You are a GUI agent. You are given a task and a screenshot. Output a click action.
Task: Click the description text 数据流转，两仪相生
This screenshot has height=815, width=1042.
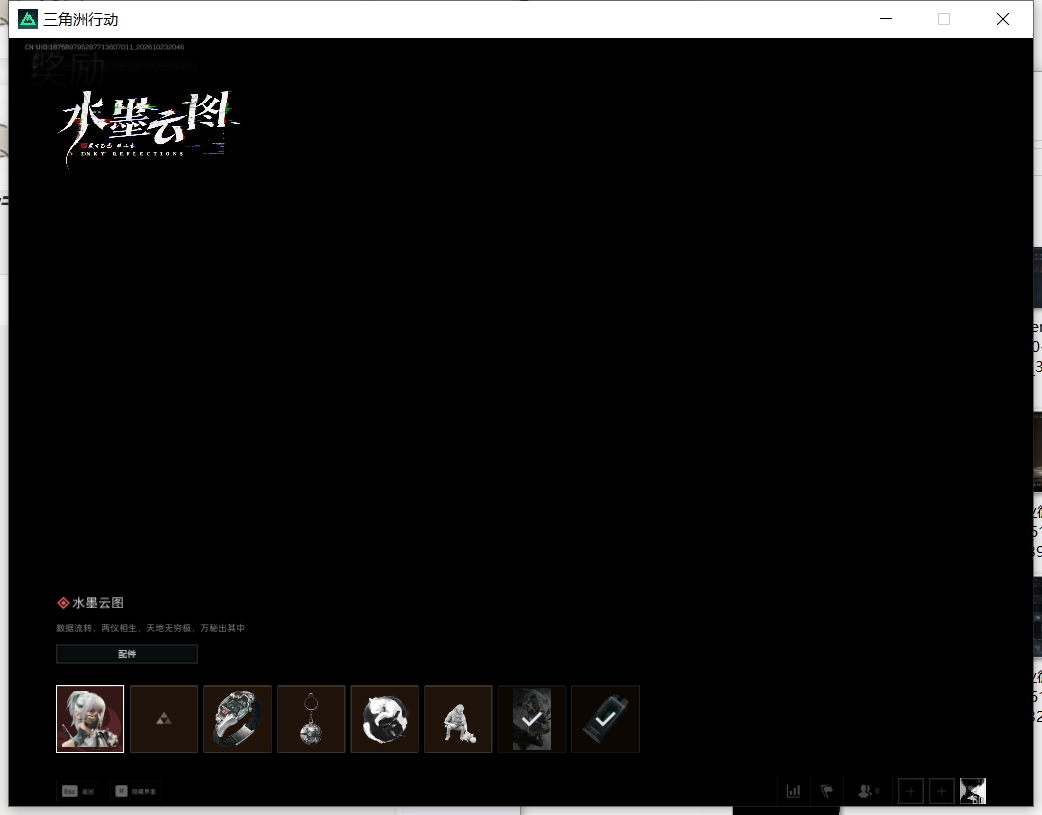[x=150, y=628]
